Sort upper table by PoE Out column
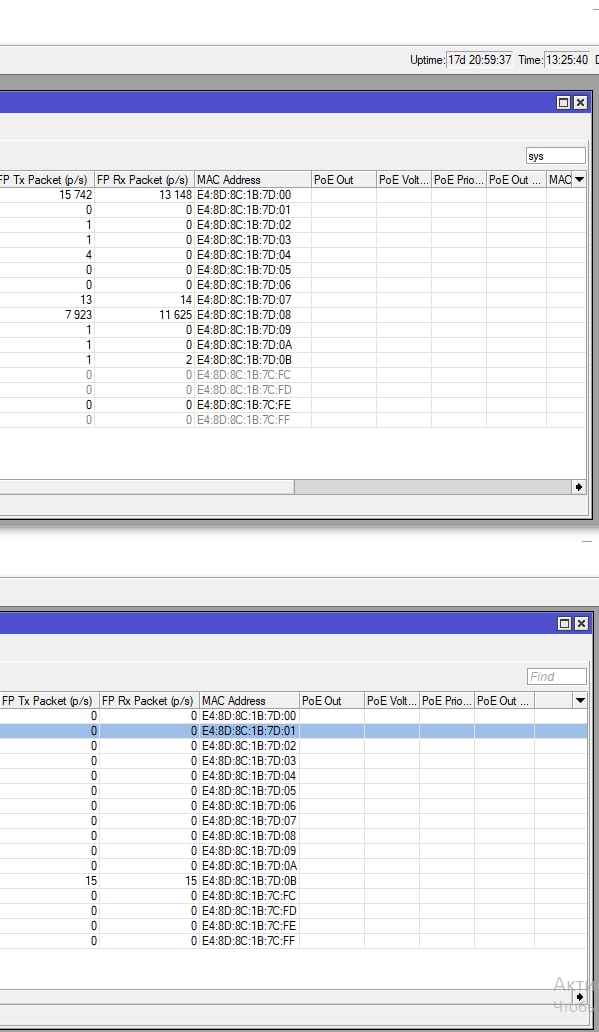The width and height of the screenshot is (599, 1032). 344,180
